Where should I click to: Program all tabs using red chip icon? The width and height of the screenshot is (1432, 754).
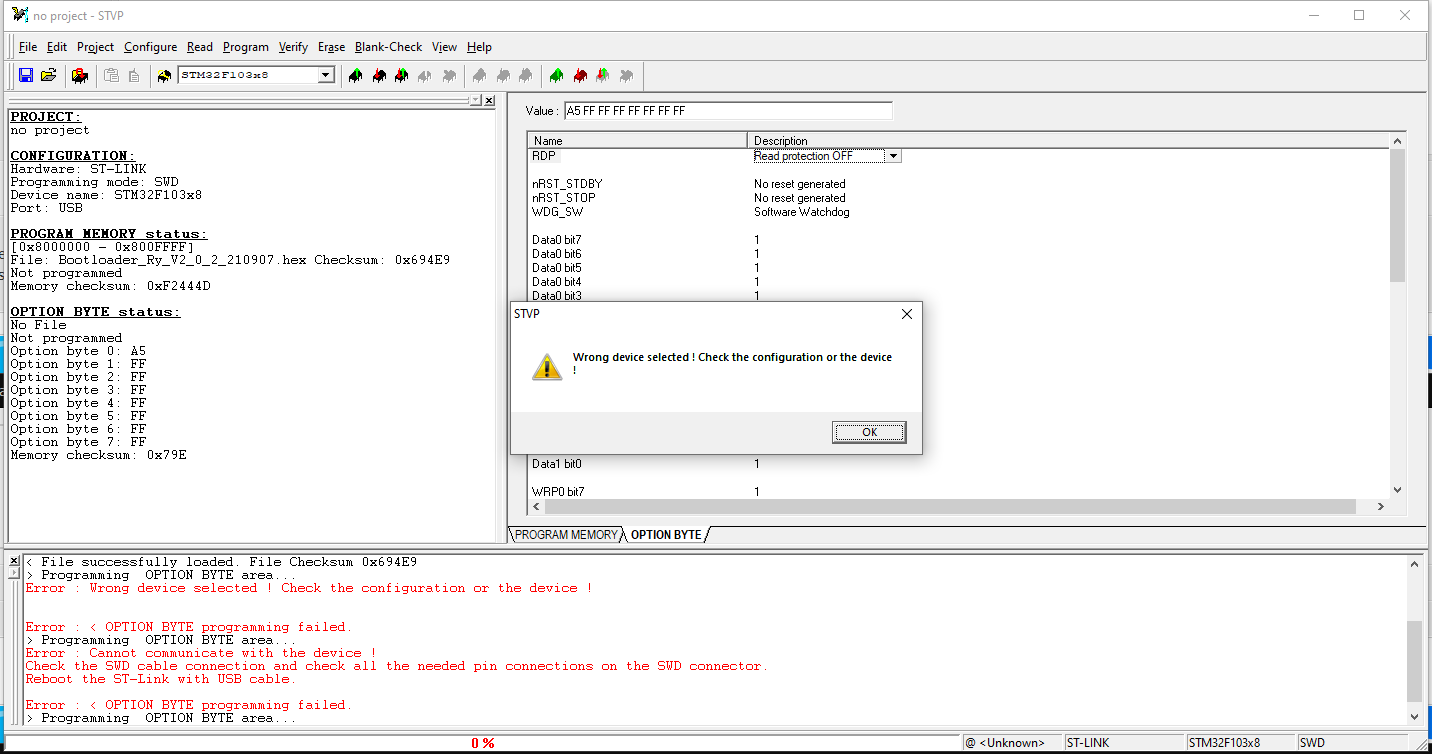[580, 76]
